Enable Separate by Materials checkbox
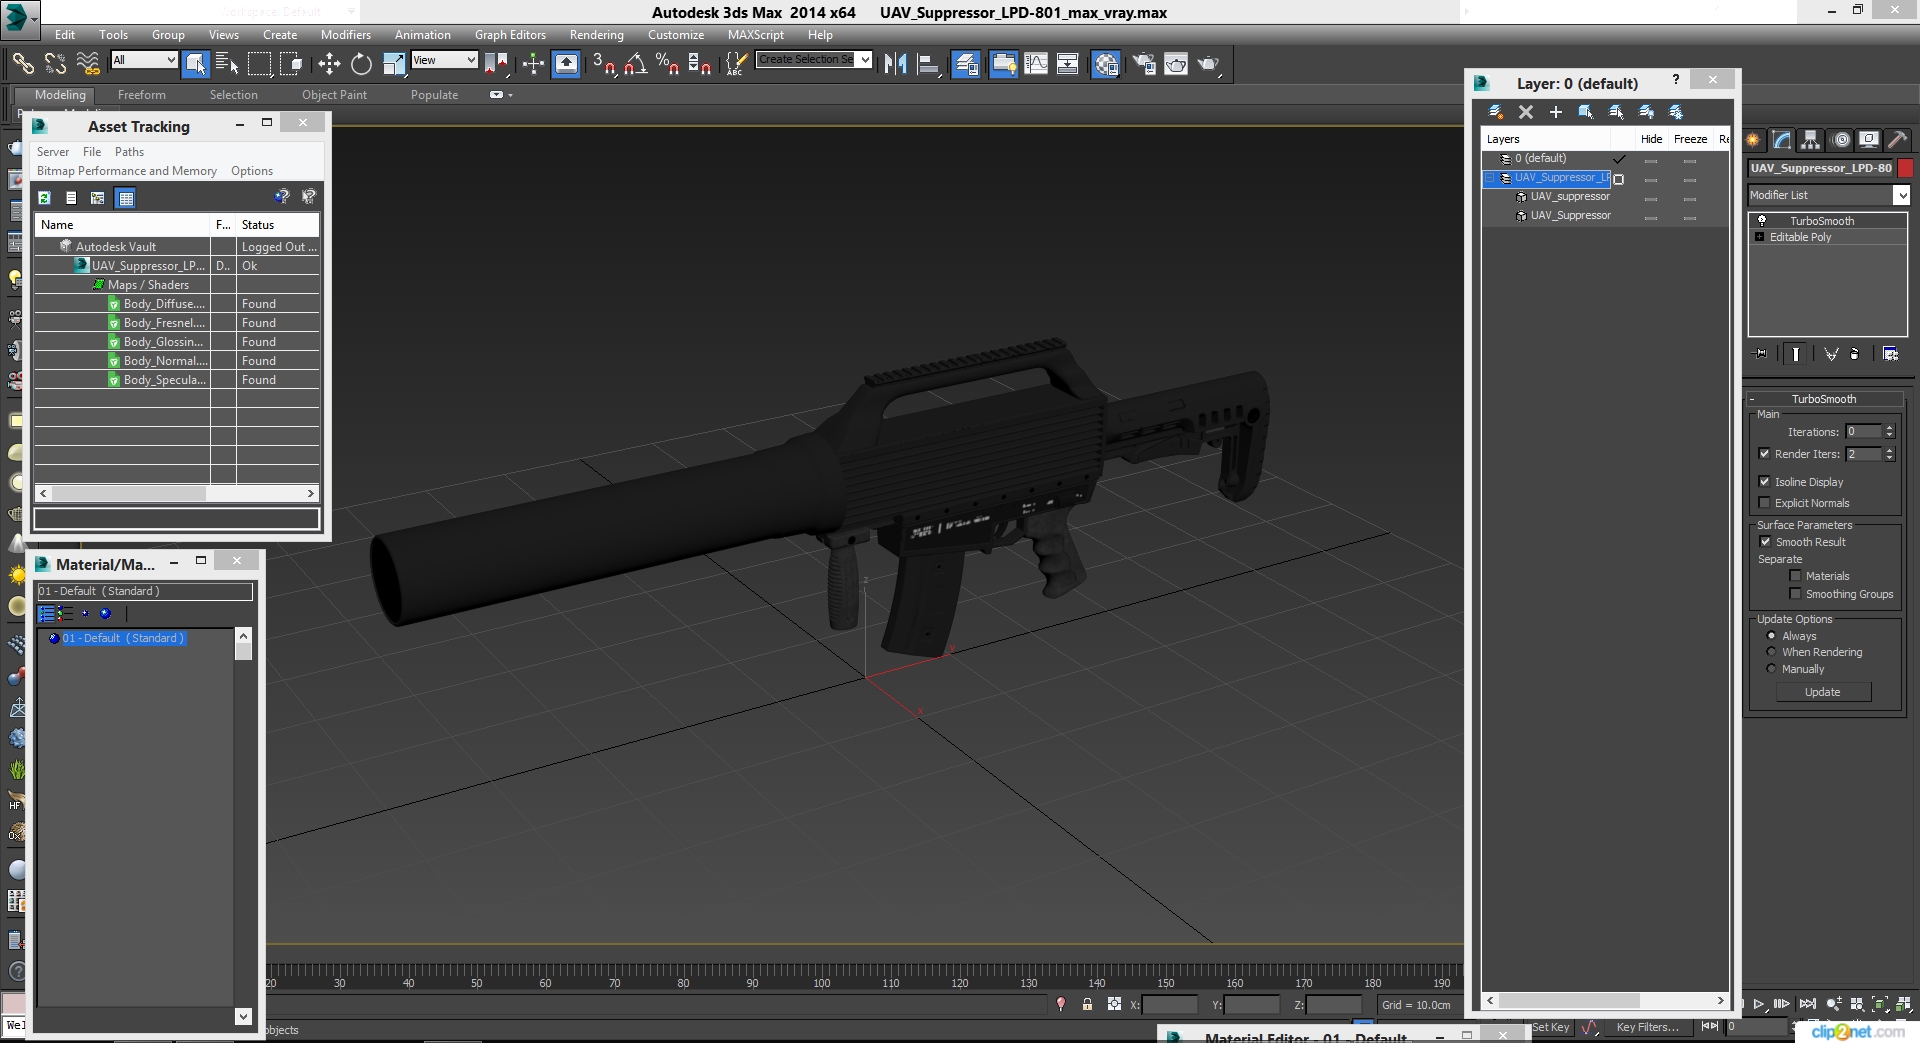Image resolution: width=1920 pixels, height=1043 pixels. pos(1795,576)
